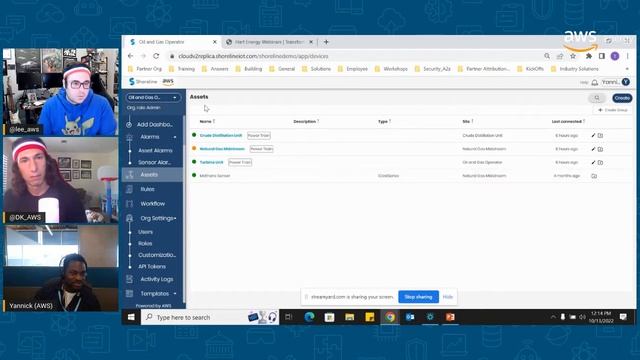The width and height of the screenshot is (640, 360).
Task: Open the Crude Distillation Unit asset link
Action: (x=221, y=136)
